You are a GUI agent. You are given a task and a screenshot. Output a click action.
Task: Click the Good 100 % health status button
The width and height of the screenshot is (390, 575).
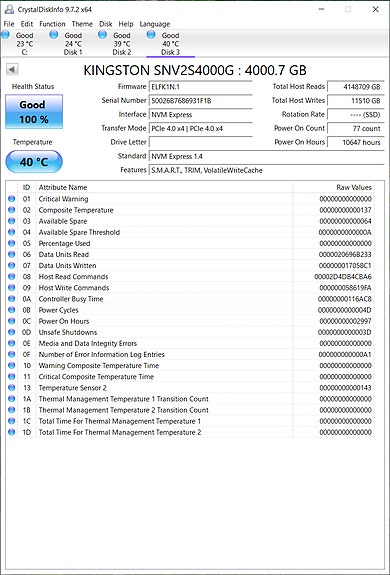pos(34,111)
